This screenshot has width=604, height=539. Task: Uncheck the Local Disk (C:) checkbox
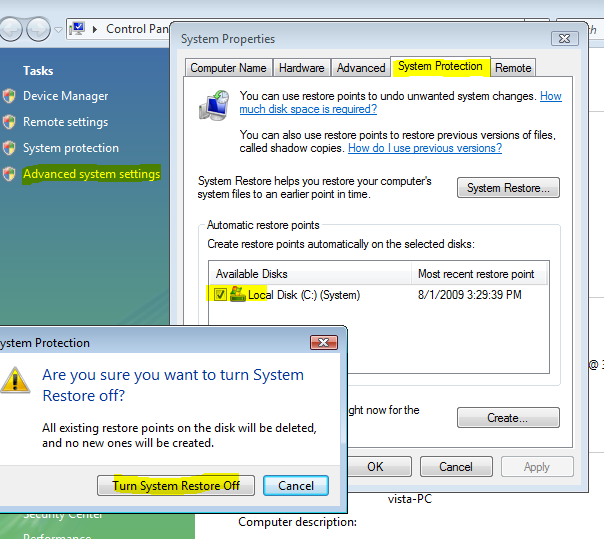coord(220,295)
